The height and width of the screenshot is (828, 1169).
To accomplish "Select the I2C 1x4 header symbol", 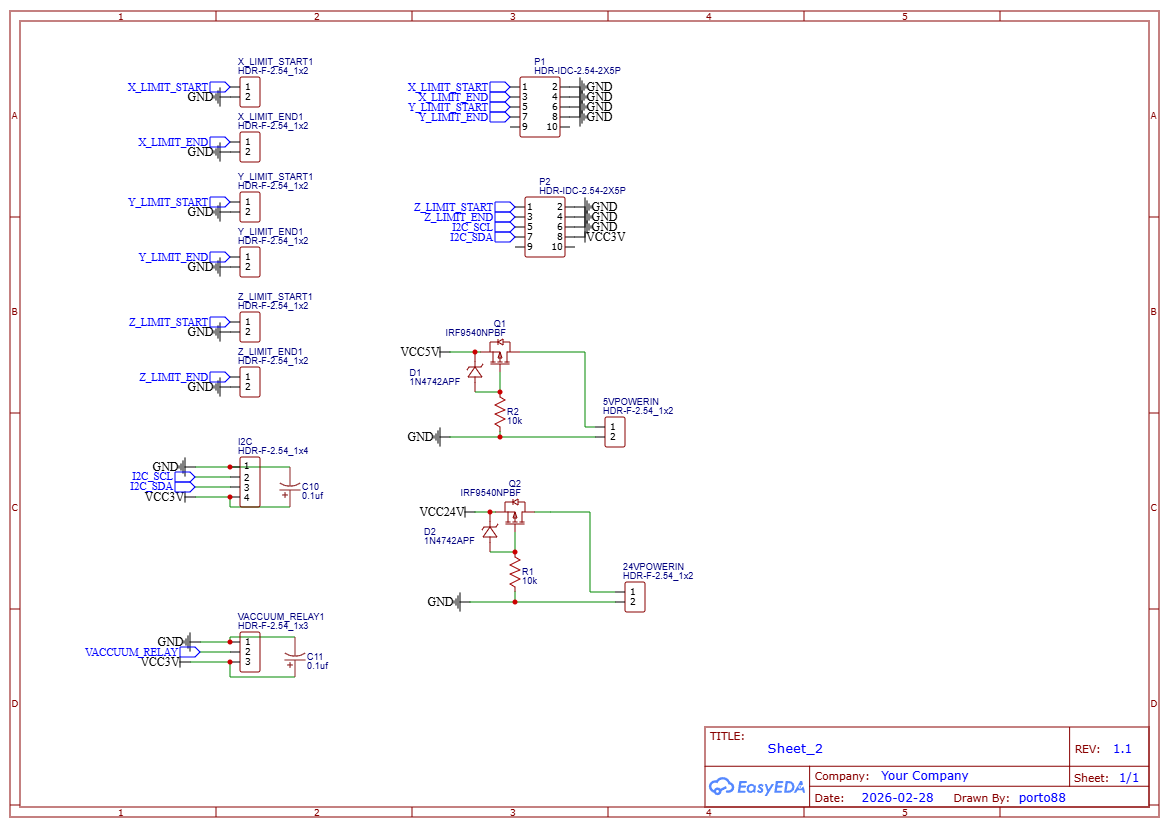I will point(250,482).
